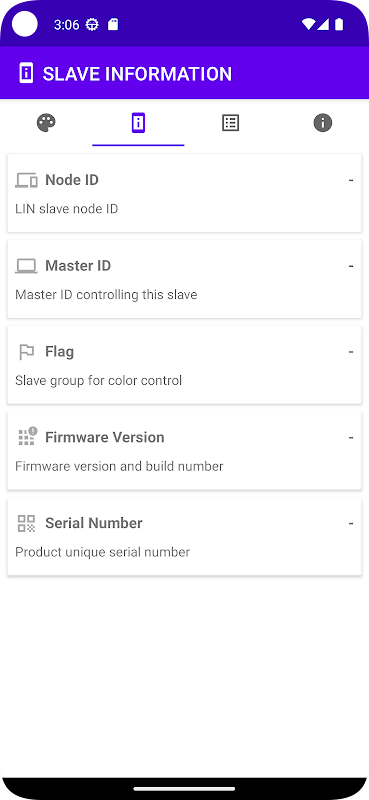This screenshot has height=800, width=369.
Task: Tap the Master ID laptop icon
Action: pyautogui.click(x=26, y=266)
